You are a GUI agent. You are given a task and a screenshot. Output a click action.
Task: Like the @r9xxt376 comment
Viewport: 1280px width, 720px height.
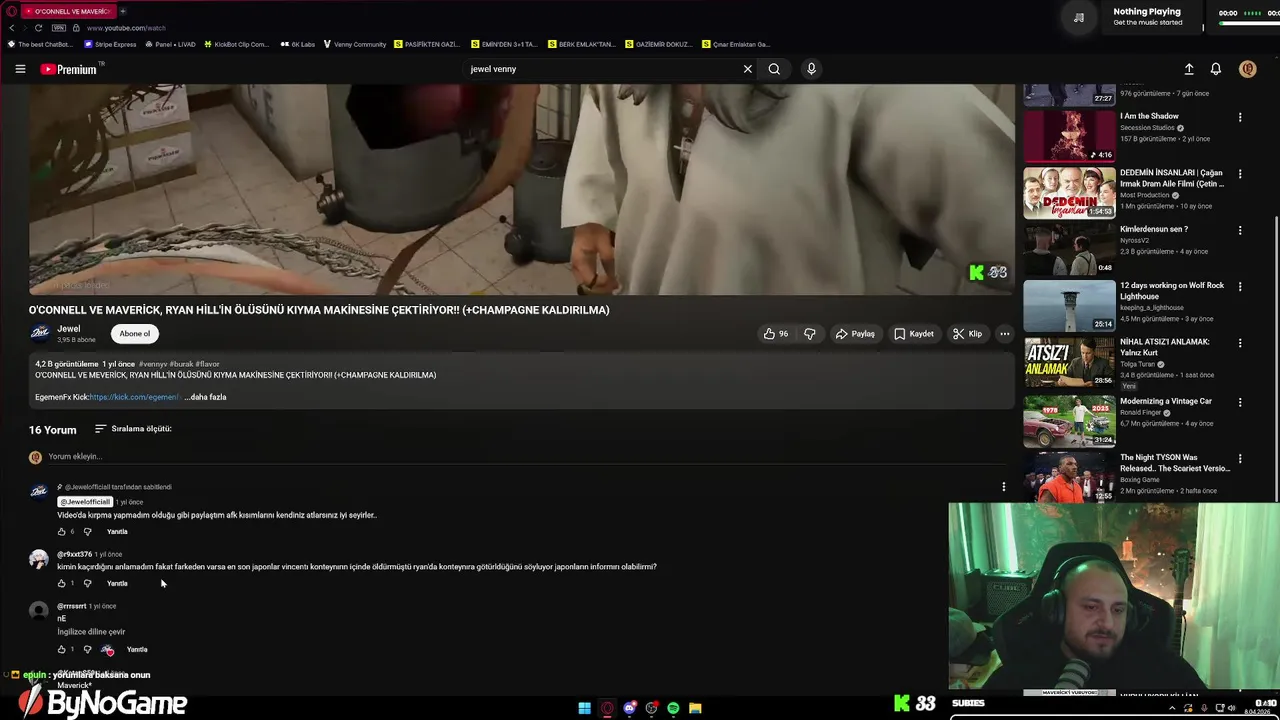coord(61,584)
